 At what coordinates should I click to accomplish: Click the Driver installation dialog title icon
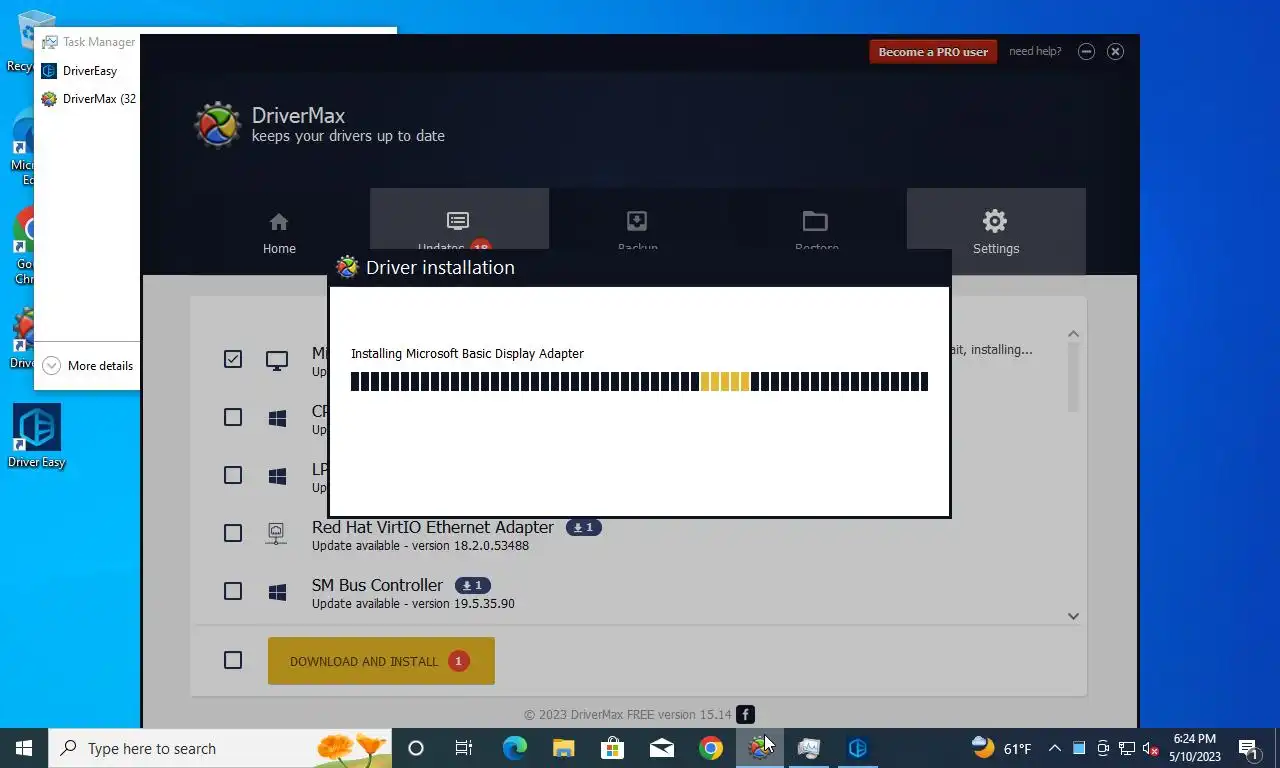tap(347, 267)
